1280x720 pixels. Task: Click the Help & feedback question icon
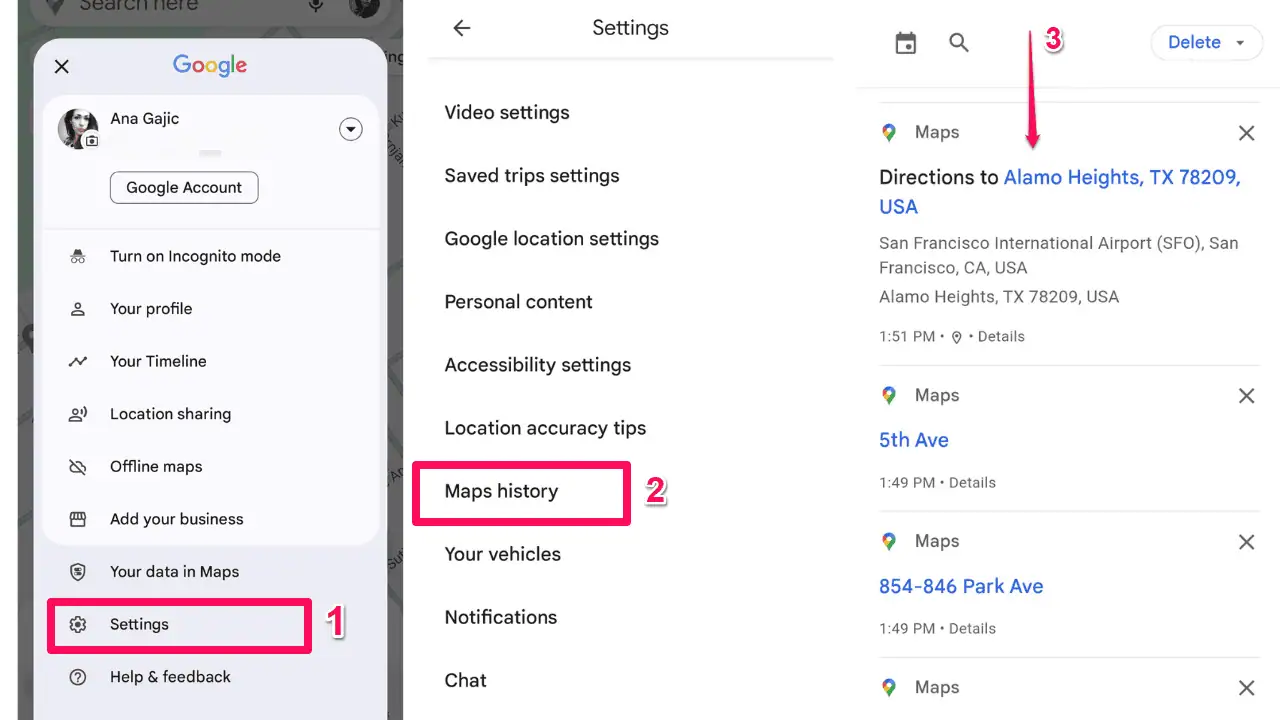78,677
